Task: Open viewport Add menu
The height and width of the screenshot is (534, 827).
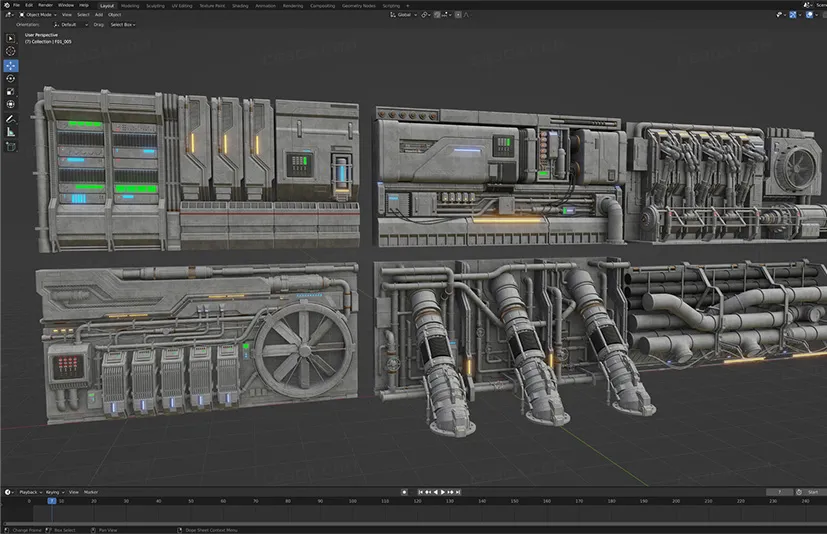Action: point(99,15)
